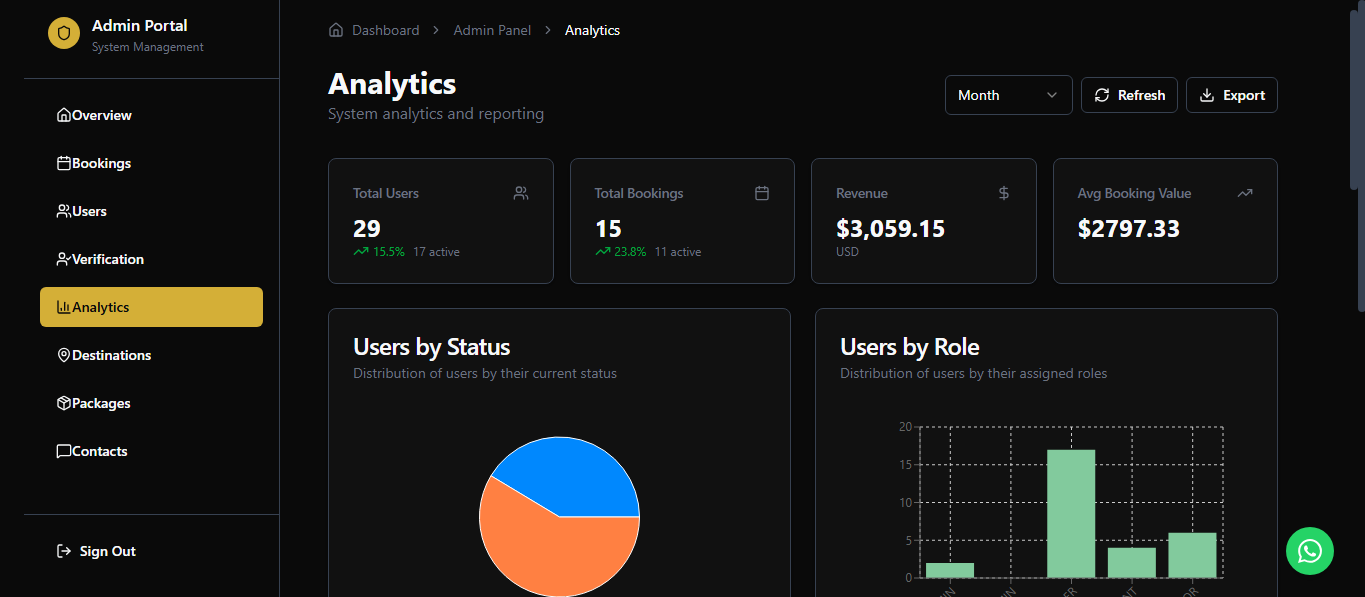This screenshot has width=1365, height=597.
Task: Click the map pin icon beside Destinations
Action: tap(63, 355)
